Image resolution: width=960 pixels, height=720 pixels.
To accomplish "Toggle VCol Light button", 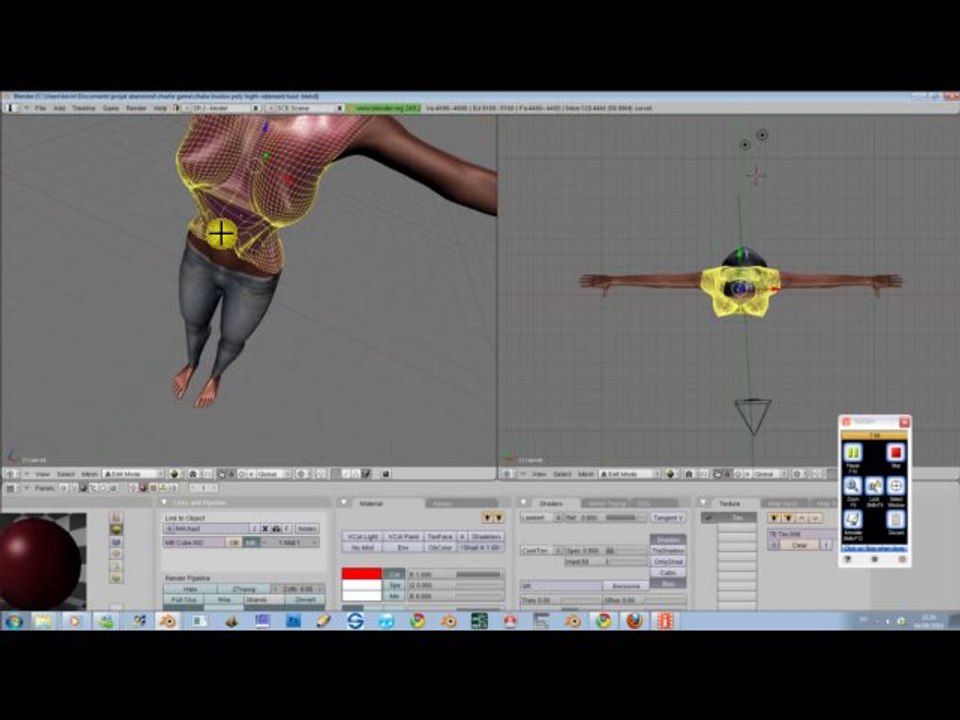I will click(362, 536).
